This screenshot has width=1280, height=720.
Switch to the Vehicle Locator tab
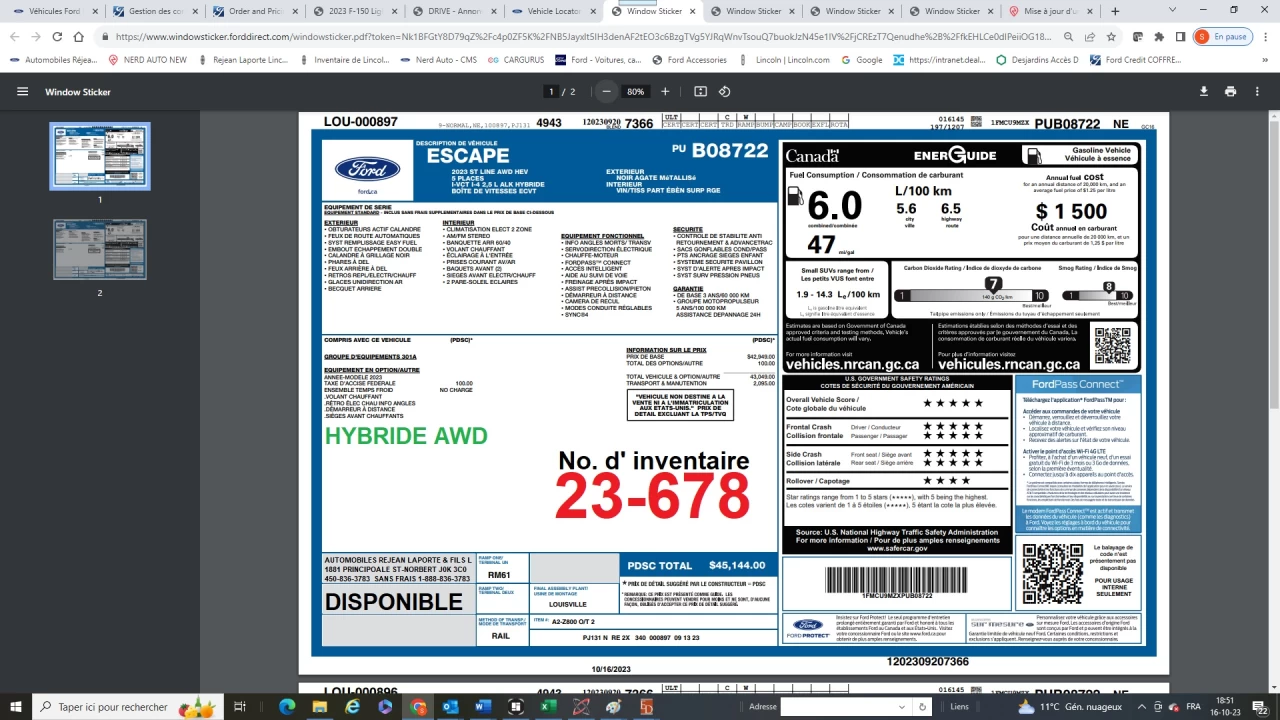click(553, 11)
